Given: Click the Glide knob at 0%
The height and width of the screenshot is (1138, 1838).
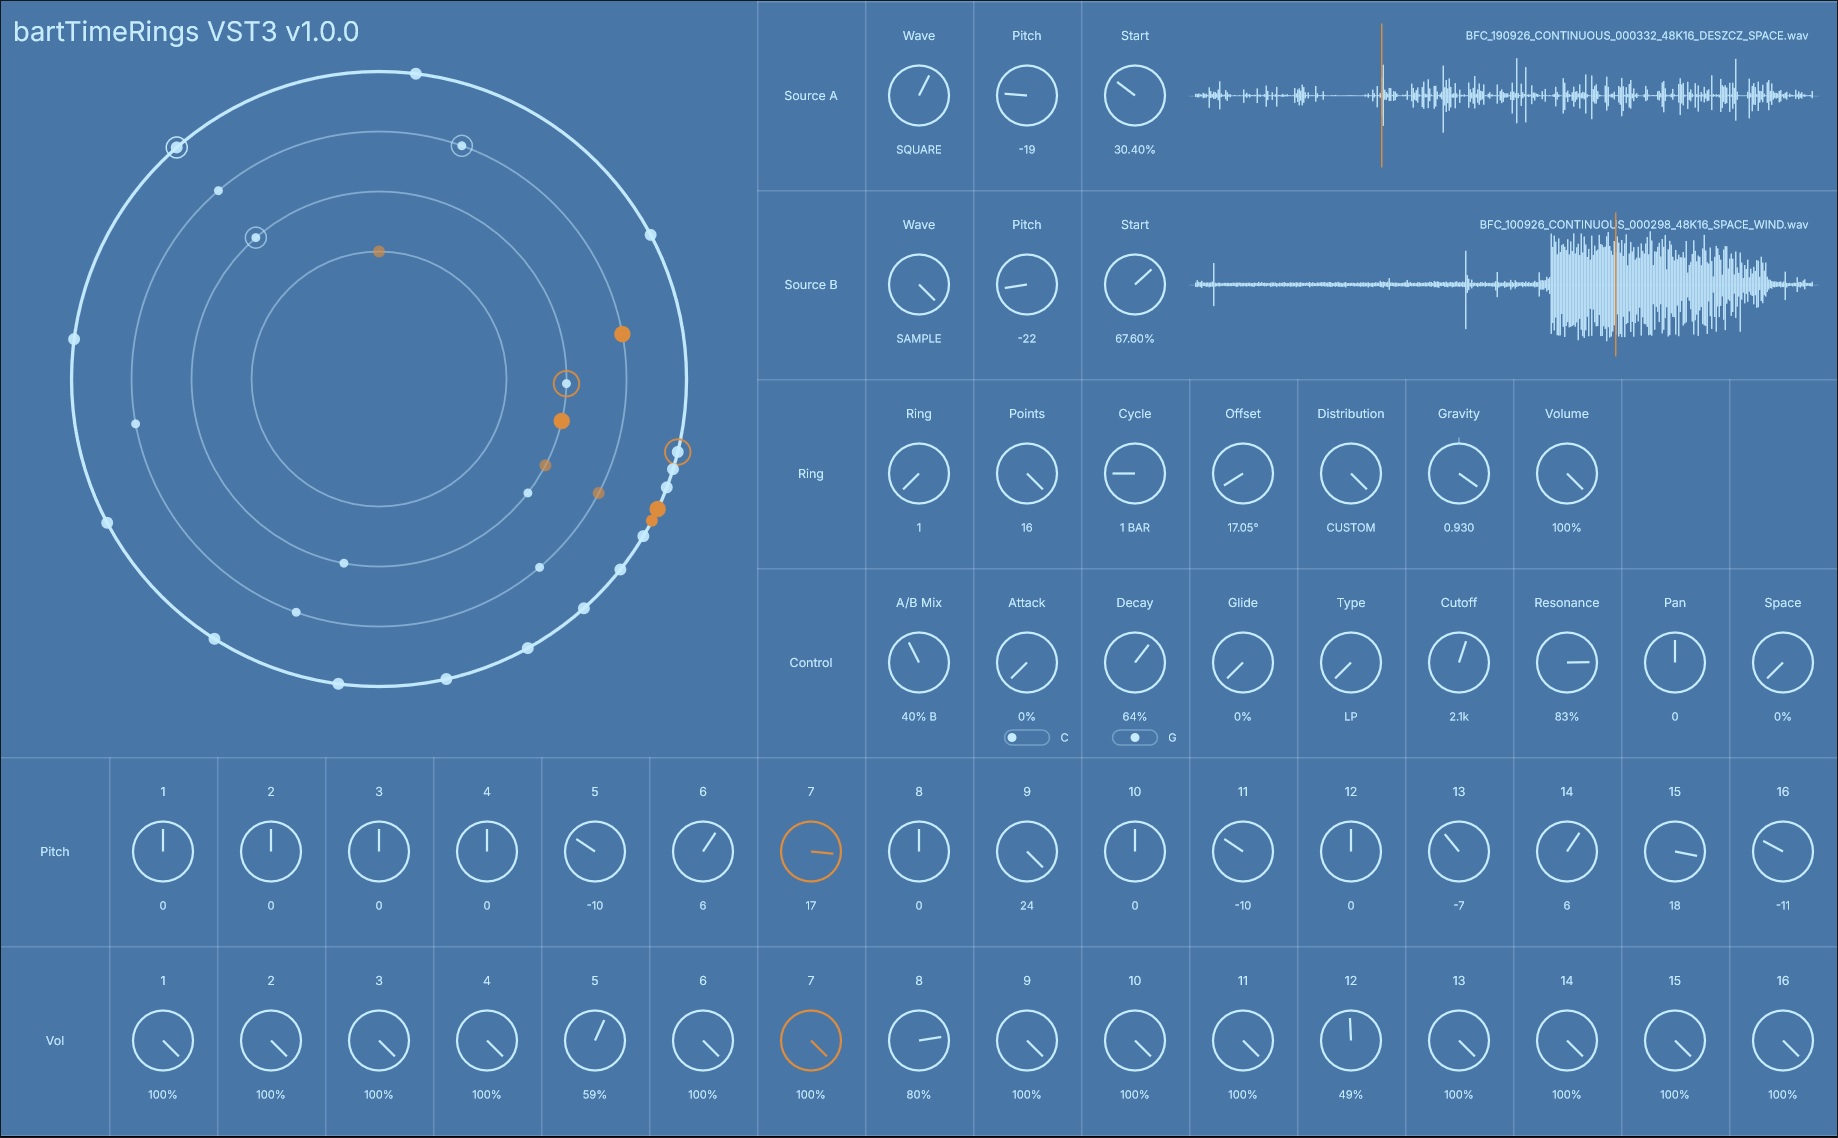Looking at the screenshot, I should [x=1242, y=663].
